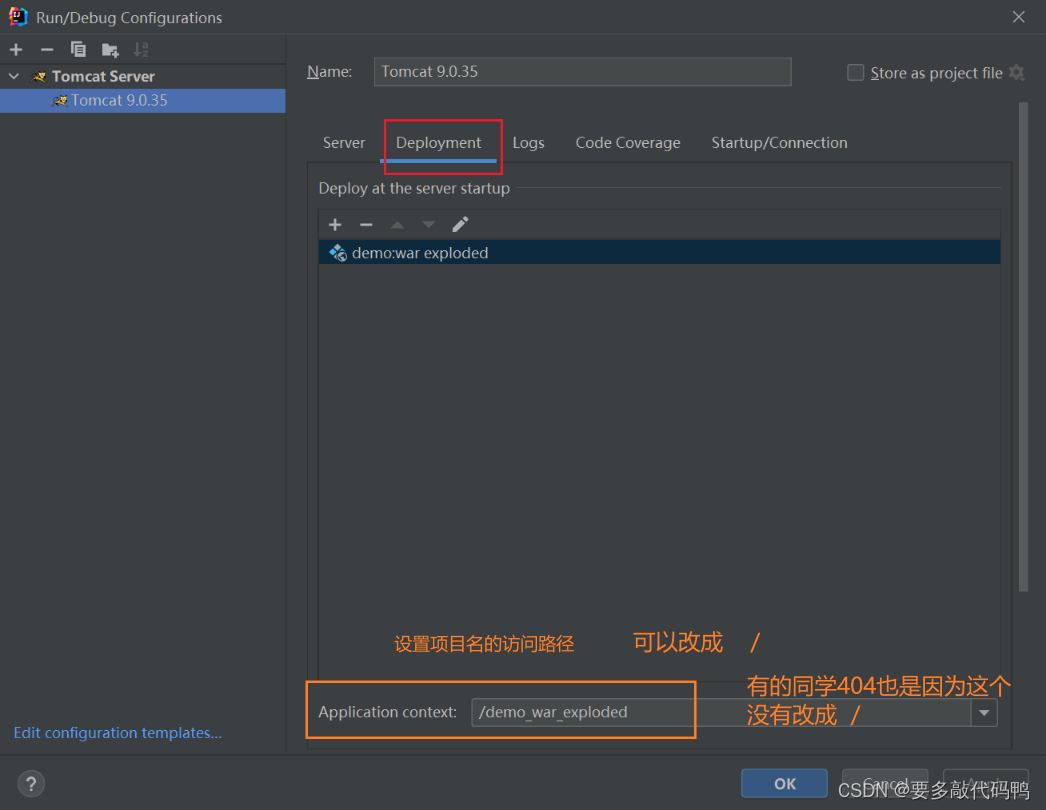Add a new run configuration
1046x810 pixels.
(x=16, y=49)
